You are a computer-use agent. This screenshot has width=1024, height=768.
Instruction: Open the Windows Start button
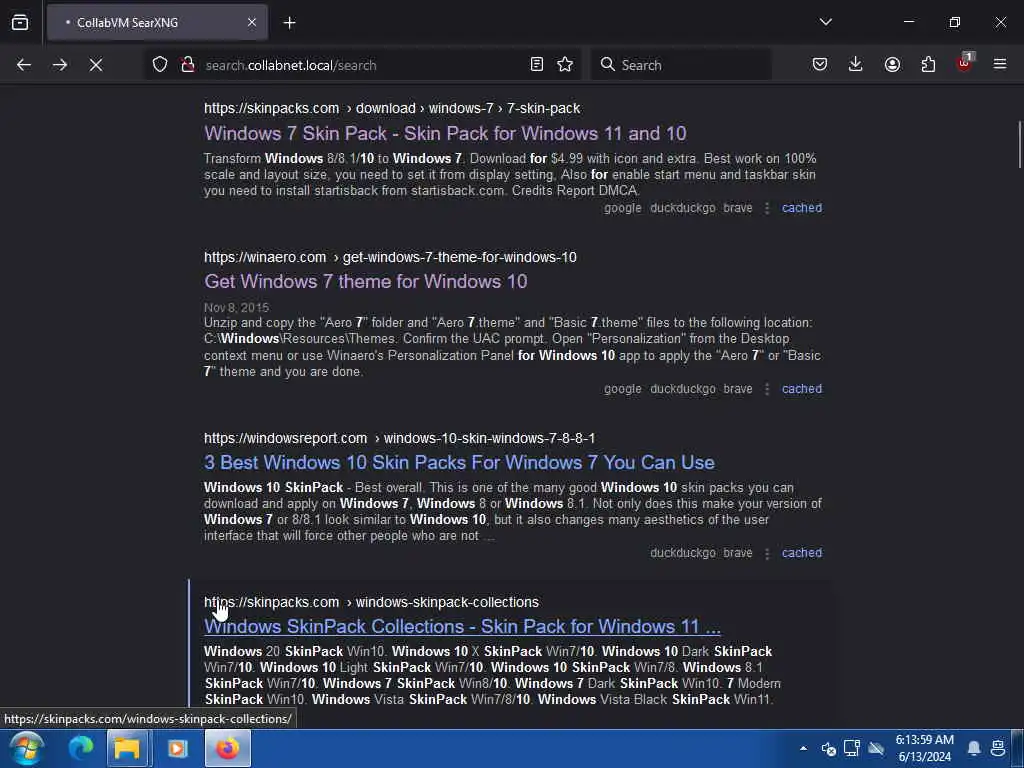click(26, 748)
